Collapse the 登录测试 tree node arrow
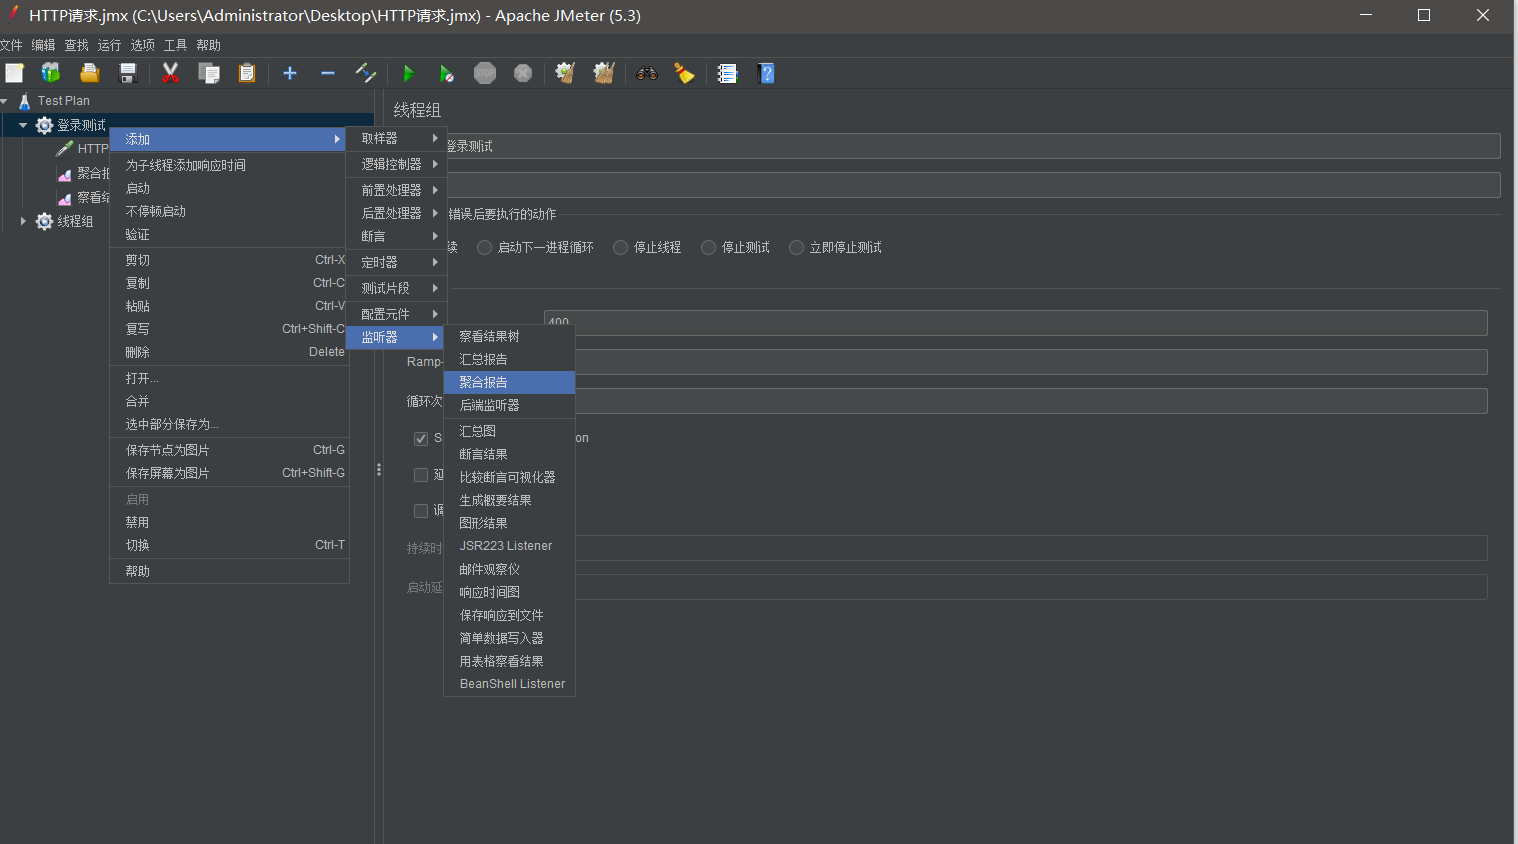 point(23,125)
